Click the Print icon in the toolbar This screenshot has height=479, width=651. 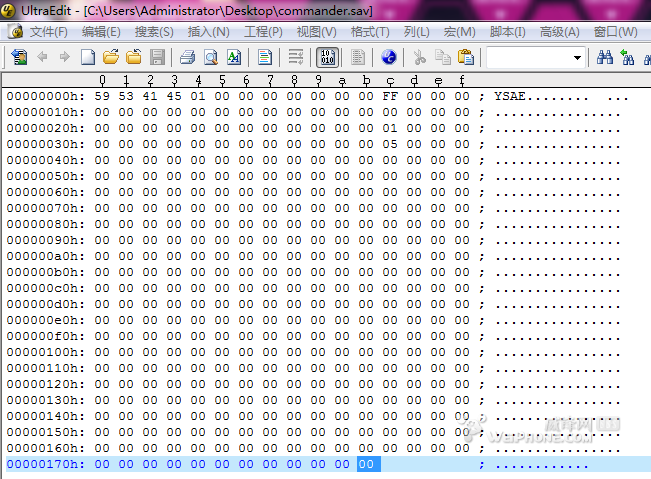[187, 57]
